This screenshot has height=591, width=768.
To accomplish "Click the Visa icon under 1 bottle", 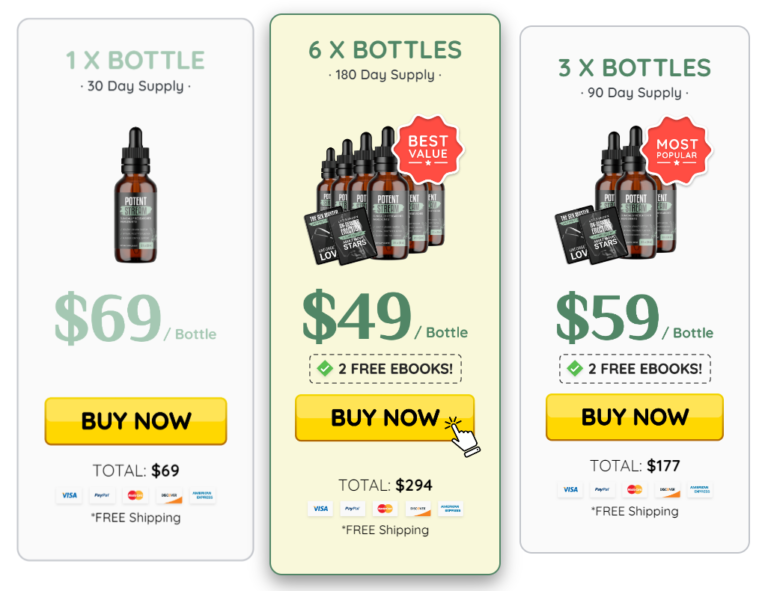I will click(69, 496).
